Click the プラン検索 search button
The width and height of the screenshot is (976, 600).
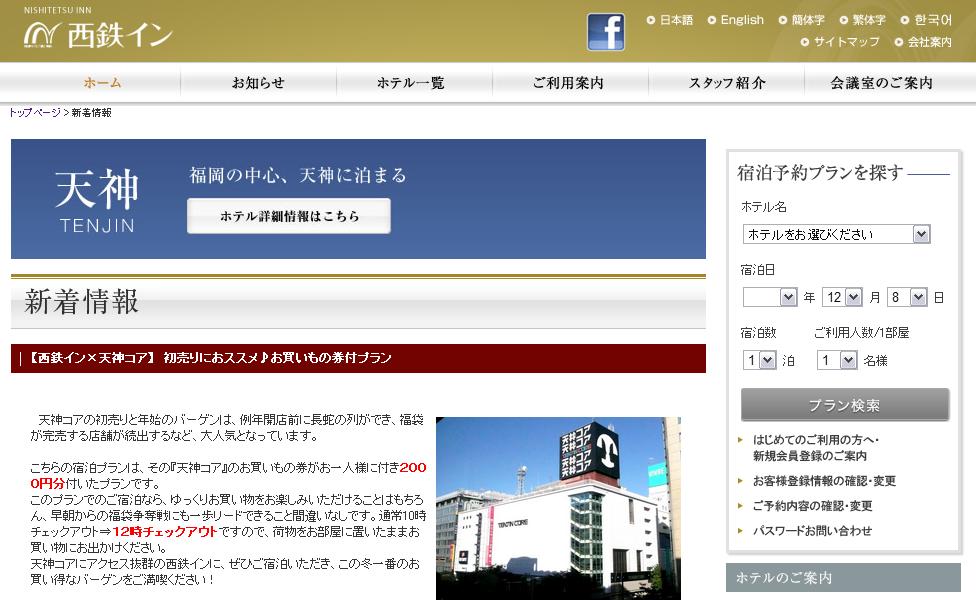click(845, 405)
